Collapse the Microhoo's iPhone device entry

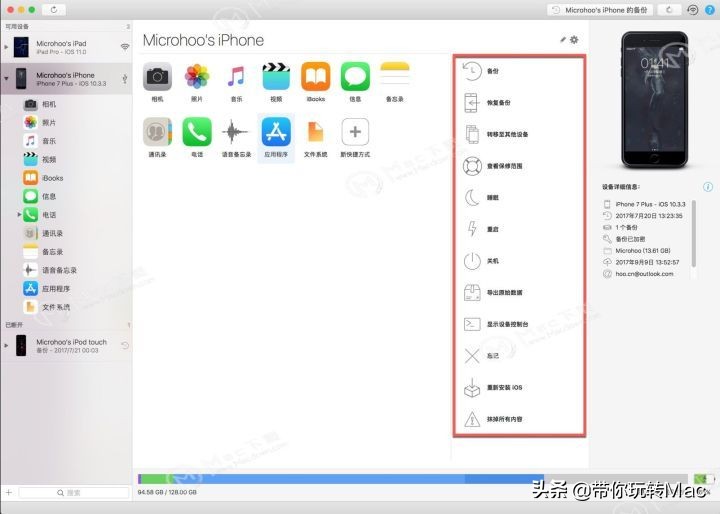pos(6,79)
